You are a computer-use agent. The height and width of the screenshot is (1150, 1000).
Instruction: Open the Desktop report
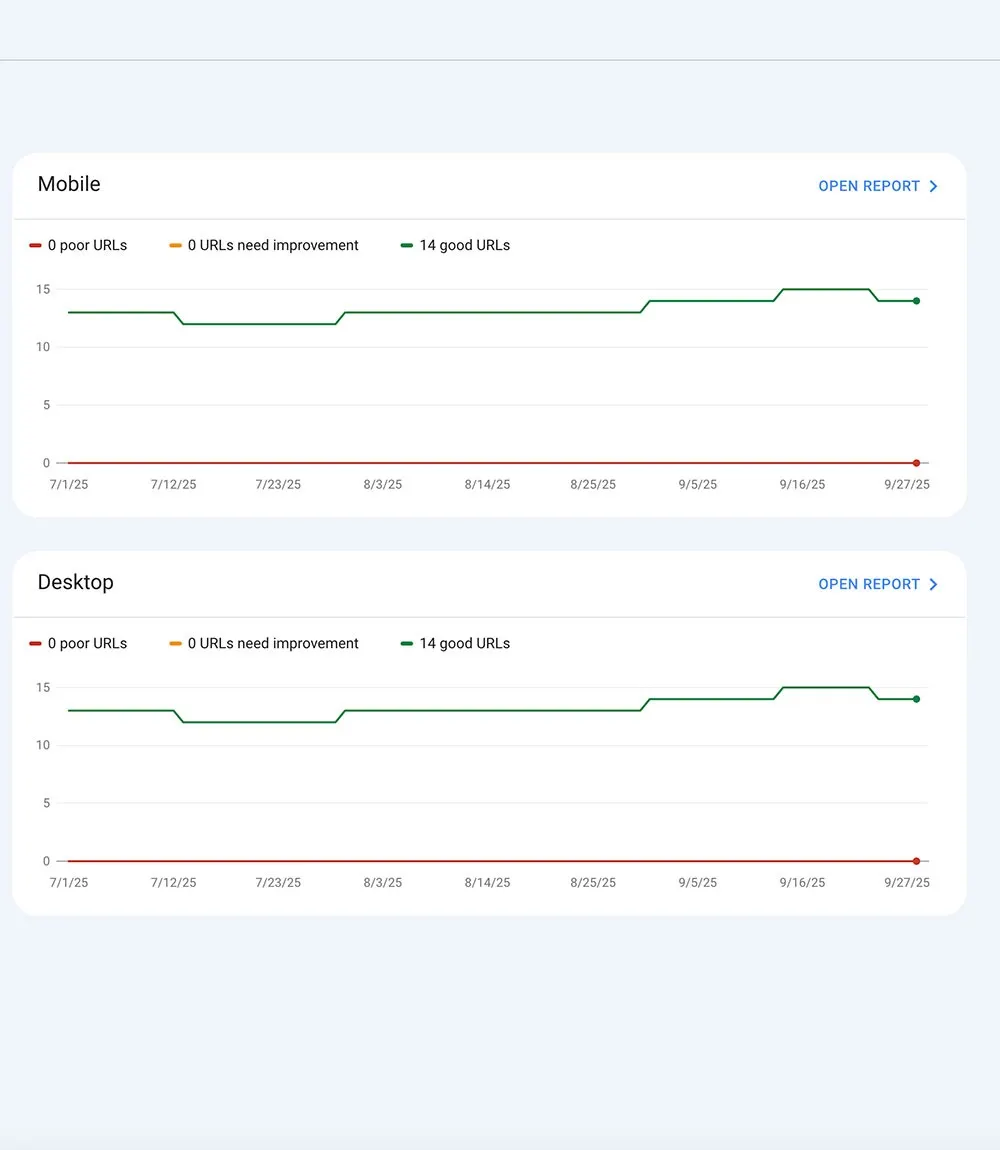click(x=868, y=584)
